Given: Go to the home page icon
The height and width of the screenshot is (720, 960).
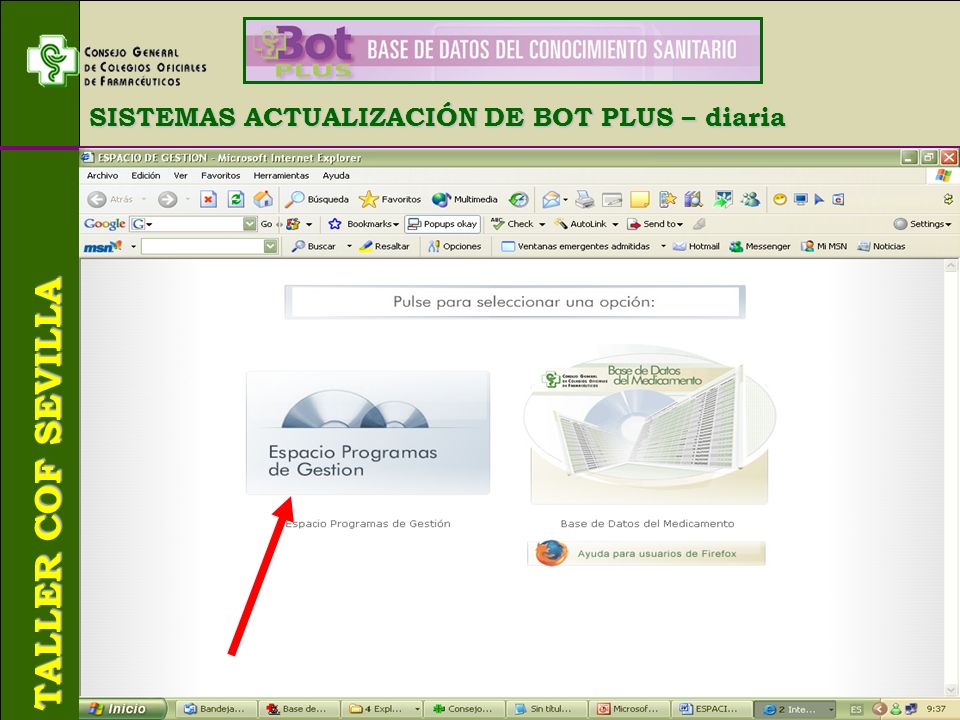Looking at the screenshot, I should 263,200.
